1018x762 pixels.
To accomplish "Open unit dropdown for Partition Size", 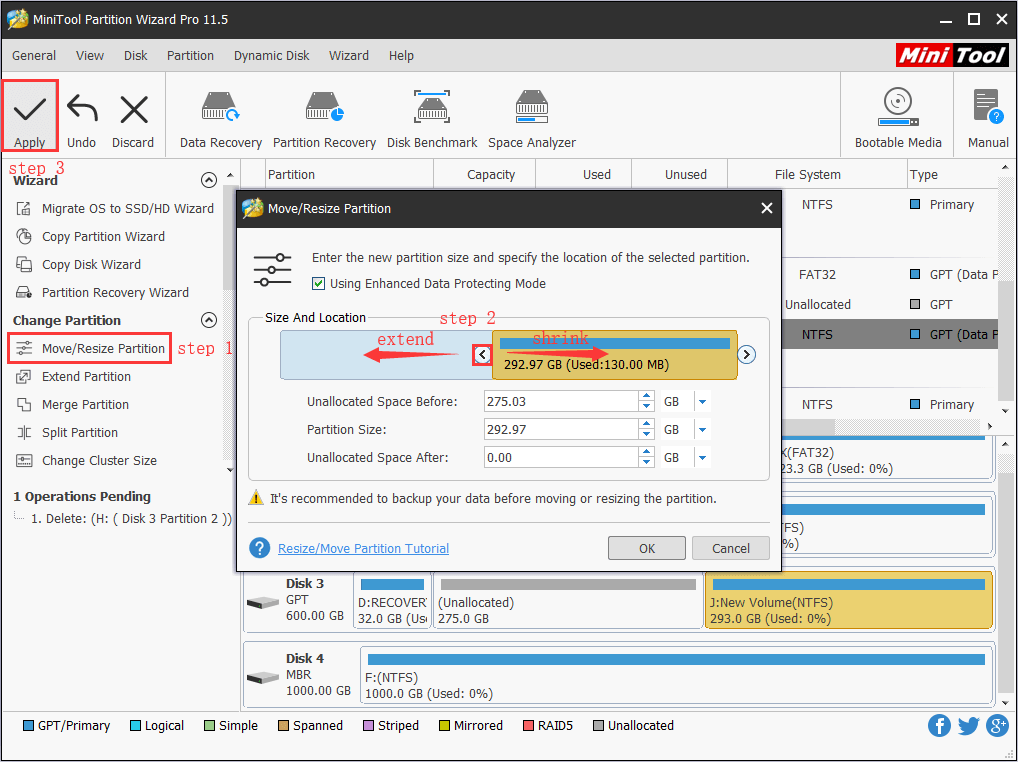I will click(702, 430).
